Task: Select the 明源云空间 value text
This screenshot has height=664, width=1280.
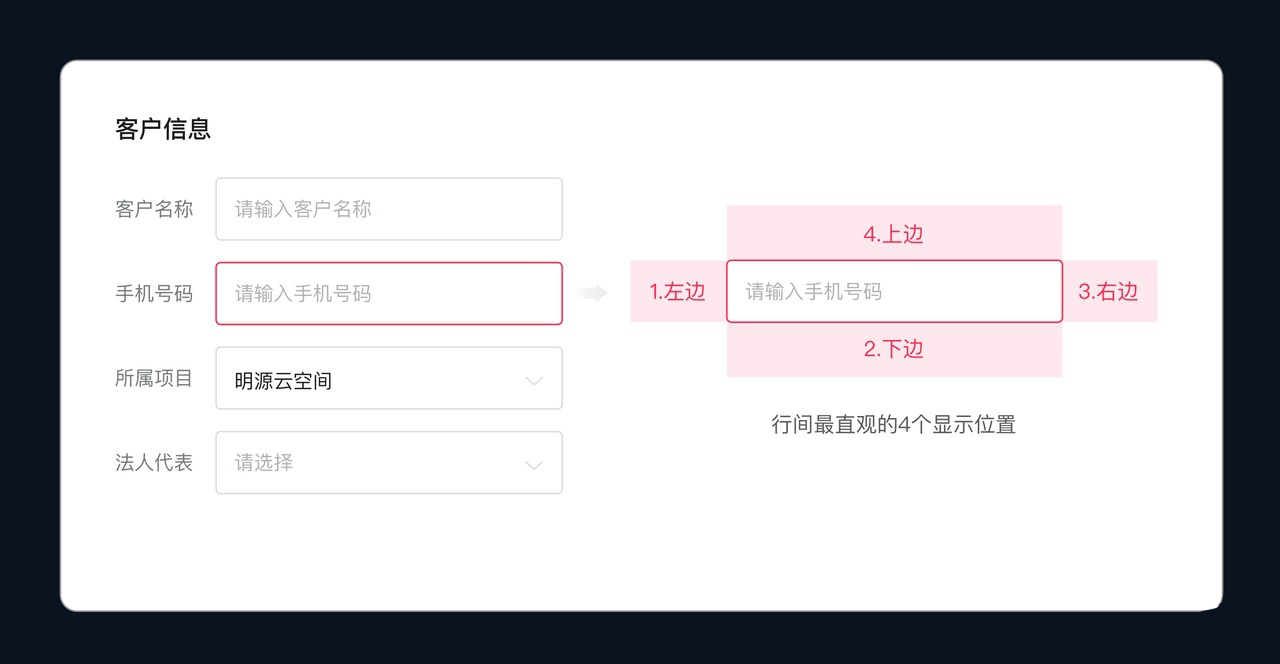Action: [283, 380]
